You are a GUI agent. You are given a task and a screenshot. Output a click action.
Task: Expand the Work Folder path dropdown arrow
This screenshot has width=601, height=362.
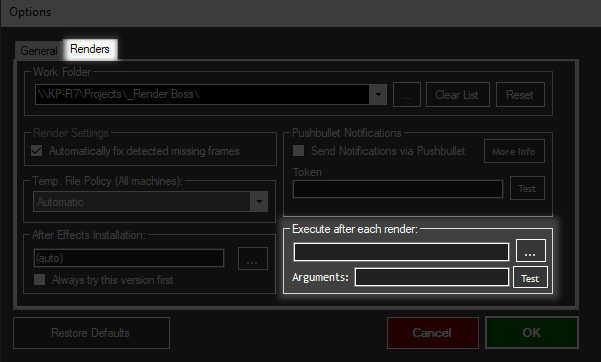pyautogui.click(x=378, y=94)
